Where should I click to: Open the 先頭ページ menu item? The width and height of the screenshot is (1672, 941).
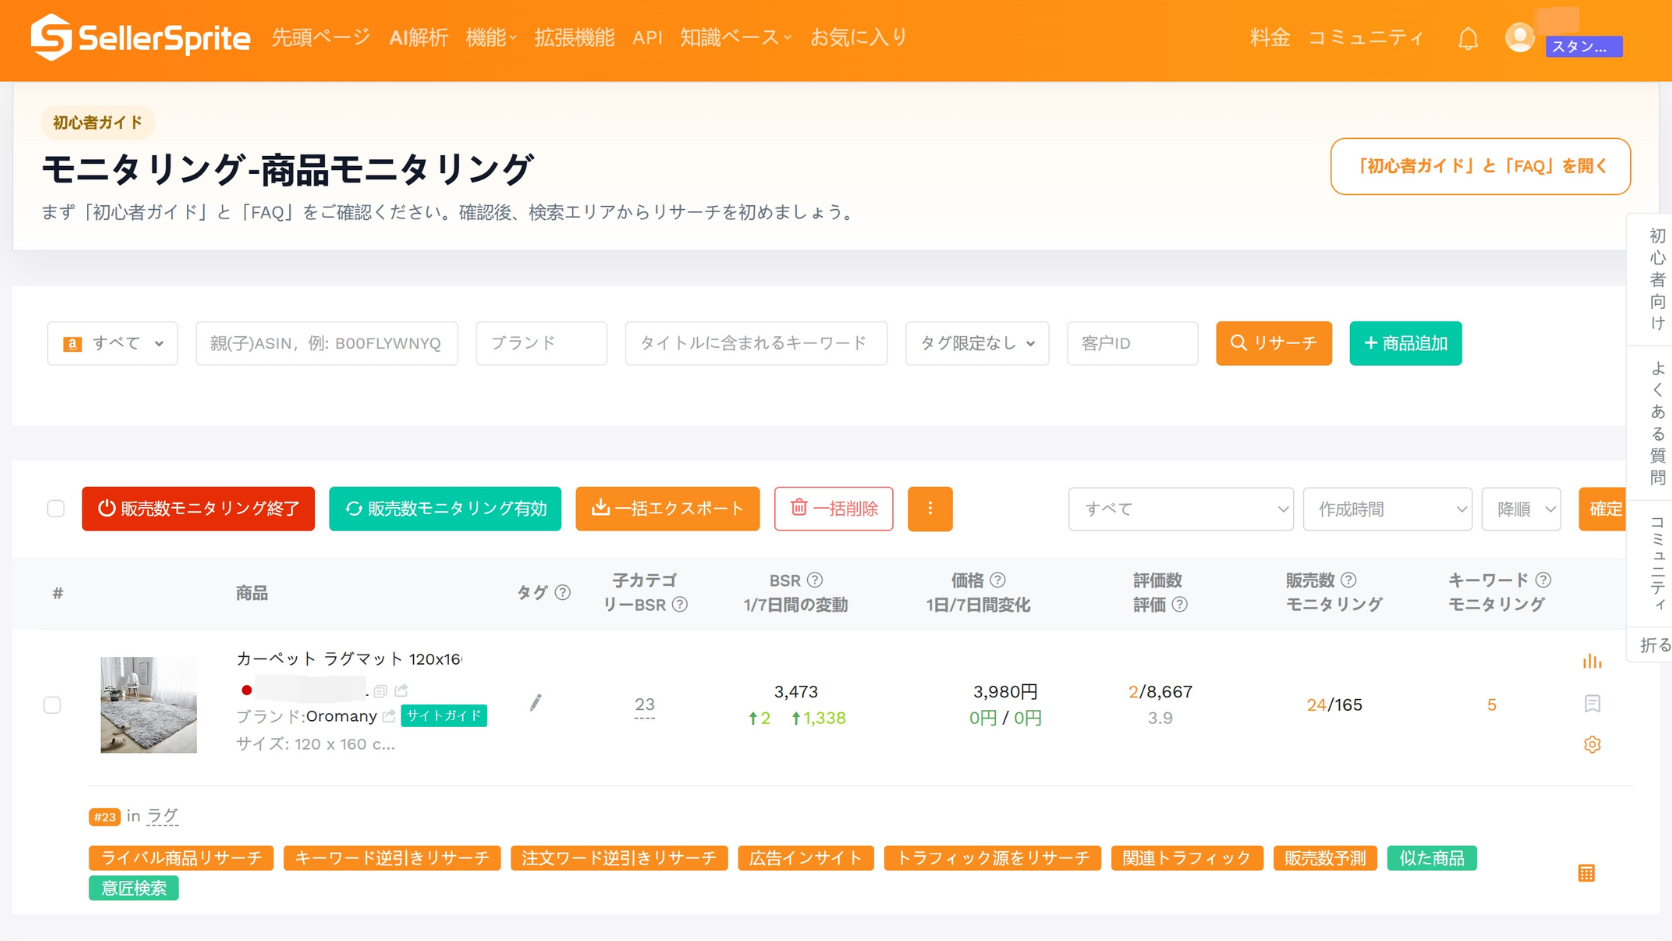[321, 38]
